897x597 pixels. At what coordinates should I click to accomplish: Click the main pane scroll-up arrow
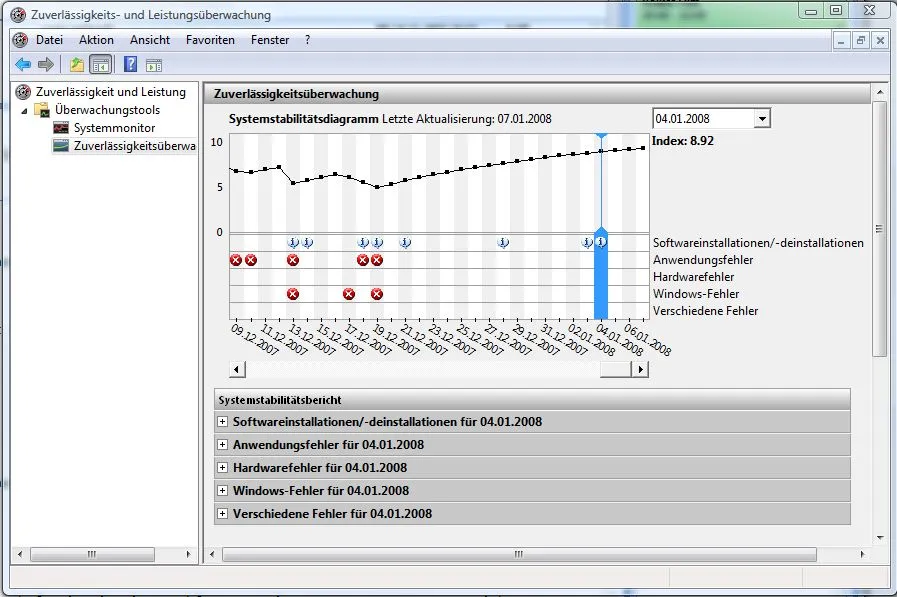coord(880,92)
